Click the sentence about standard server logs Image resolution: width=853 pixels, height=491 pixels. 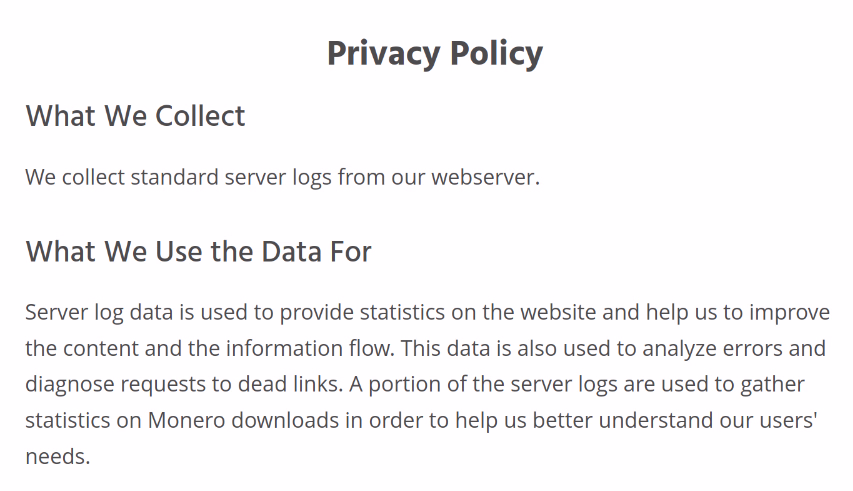282,178
